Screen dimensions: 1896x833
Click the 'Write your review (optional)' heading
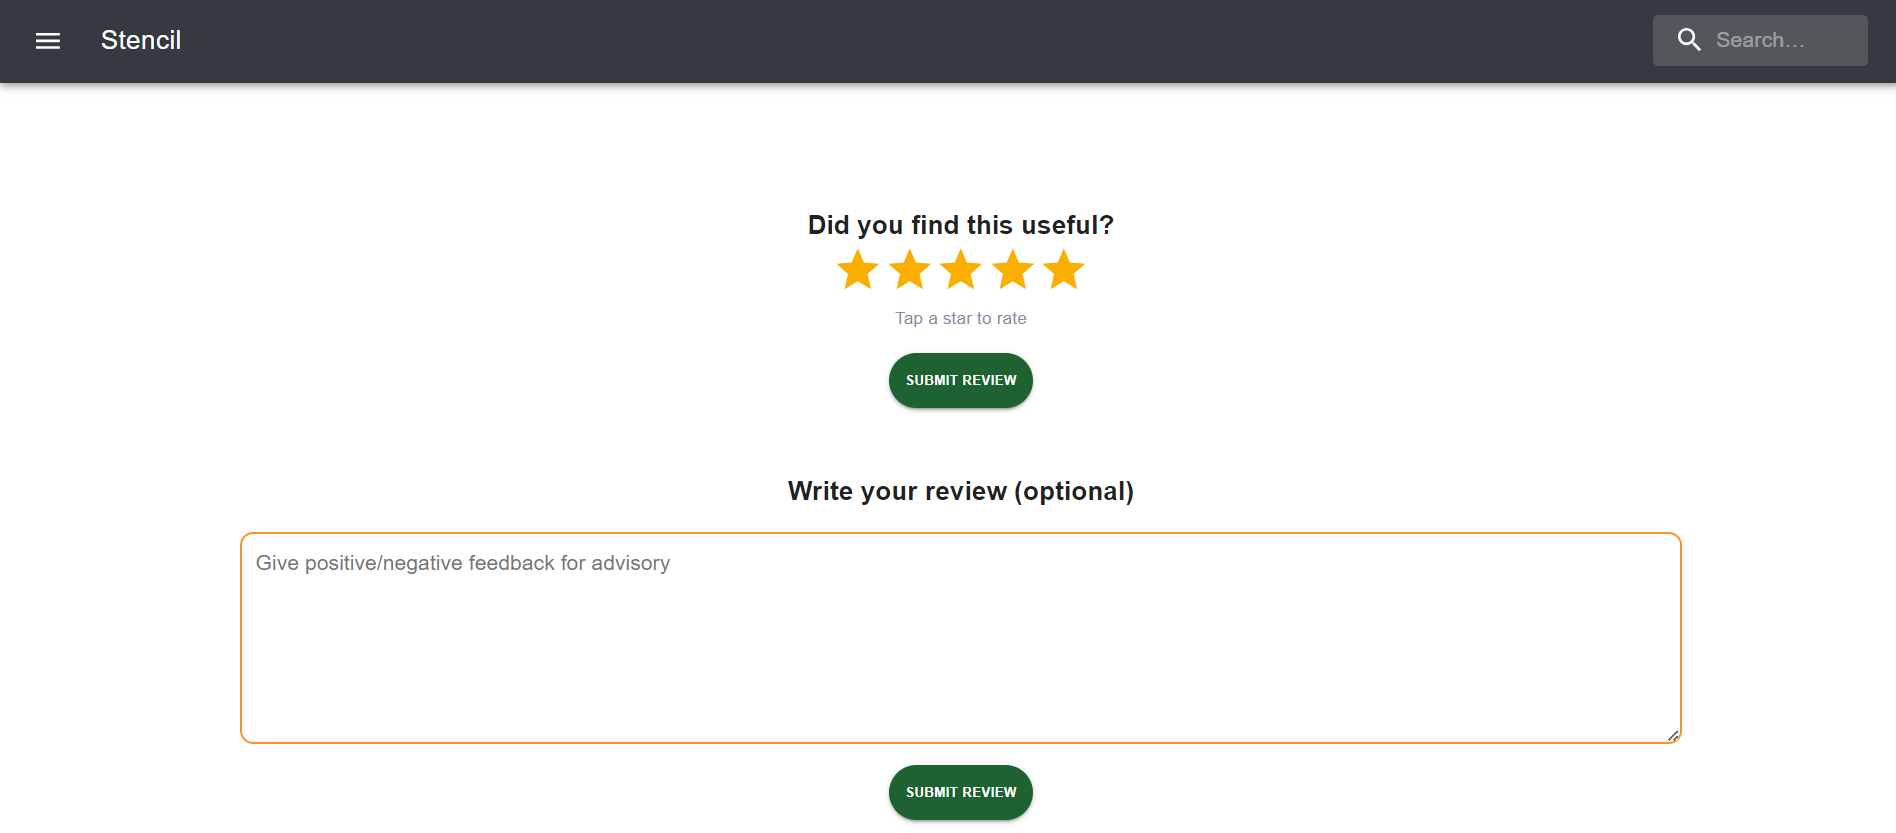pyautogui.click(x=960, y=491)
